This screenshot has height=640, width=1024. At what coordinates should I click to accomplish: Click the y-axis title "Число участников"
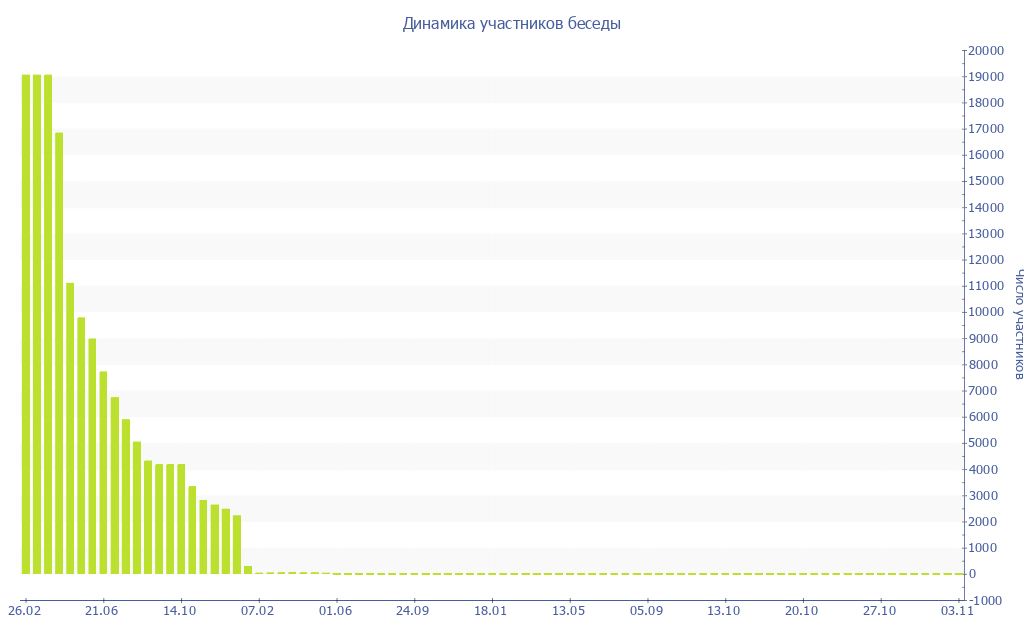1018,324
